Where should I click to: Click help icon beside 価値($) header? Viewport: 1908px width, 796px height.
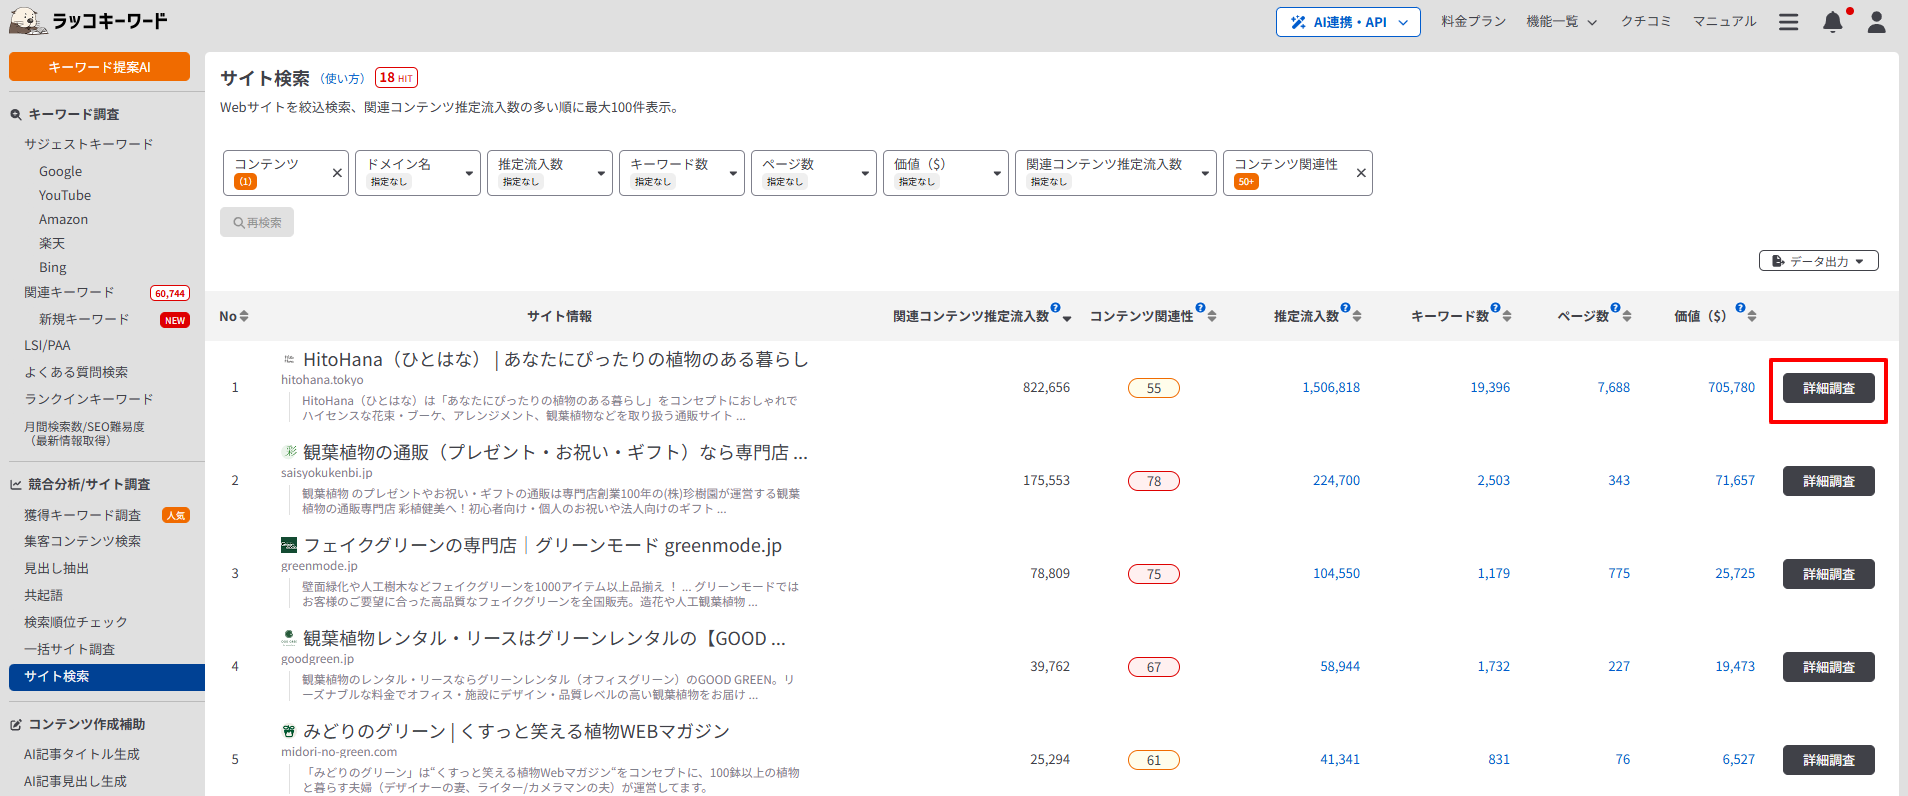tap(1740, 308)
